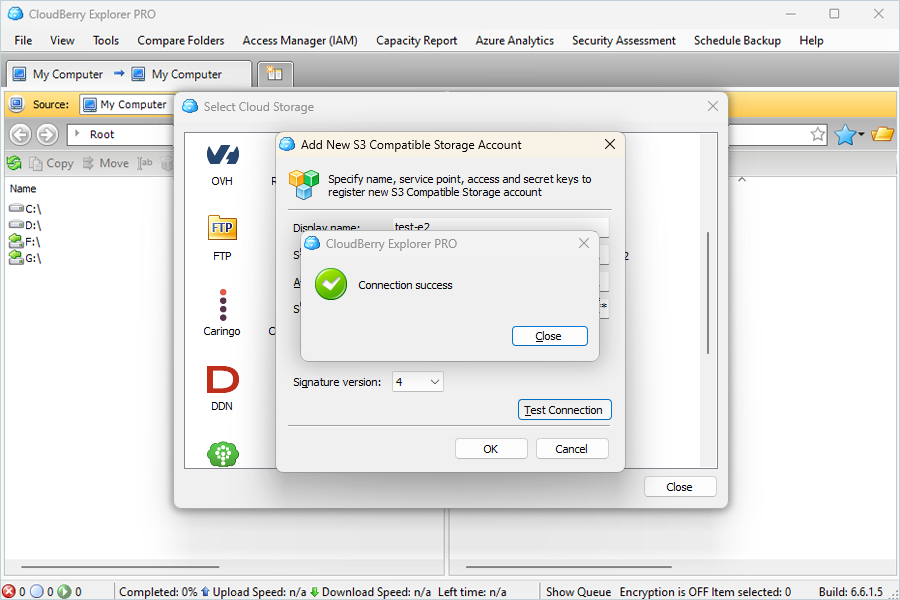Image resolution: width=900 pixels, height=600 pixels.
Task: Select the green tree storage provider icon
Action: [x=223, y=454]
